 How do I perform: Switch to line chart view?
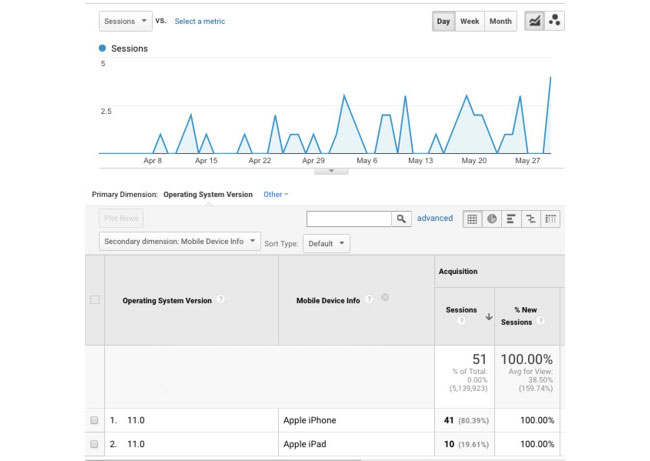pyautogui.click(x=535, y=21)
